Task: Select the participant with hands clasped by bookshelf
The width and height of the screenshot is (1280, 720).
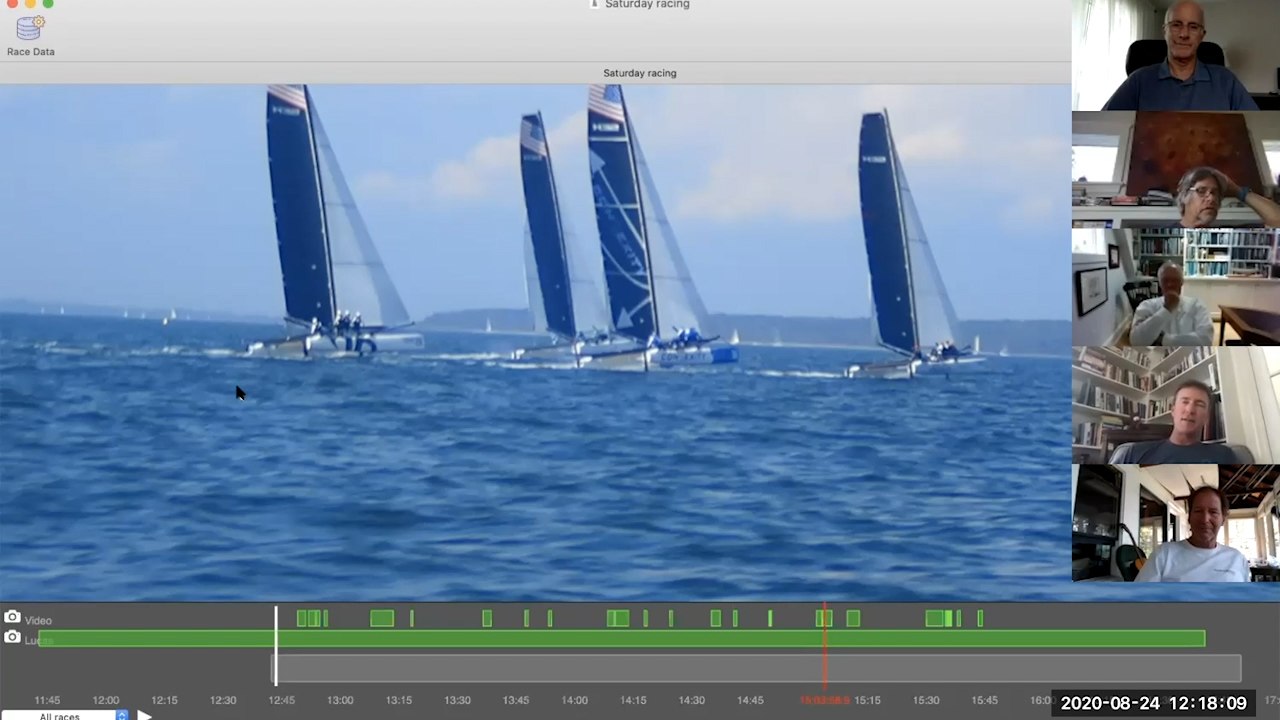Action: [x=1176, y=287]
